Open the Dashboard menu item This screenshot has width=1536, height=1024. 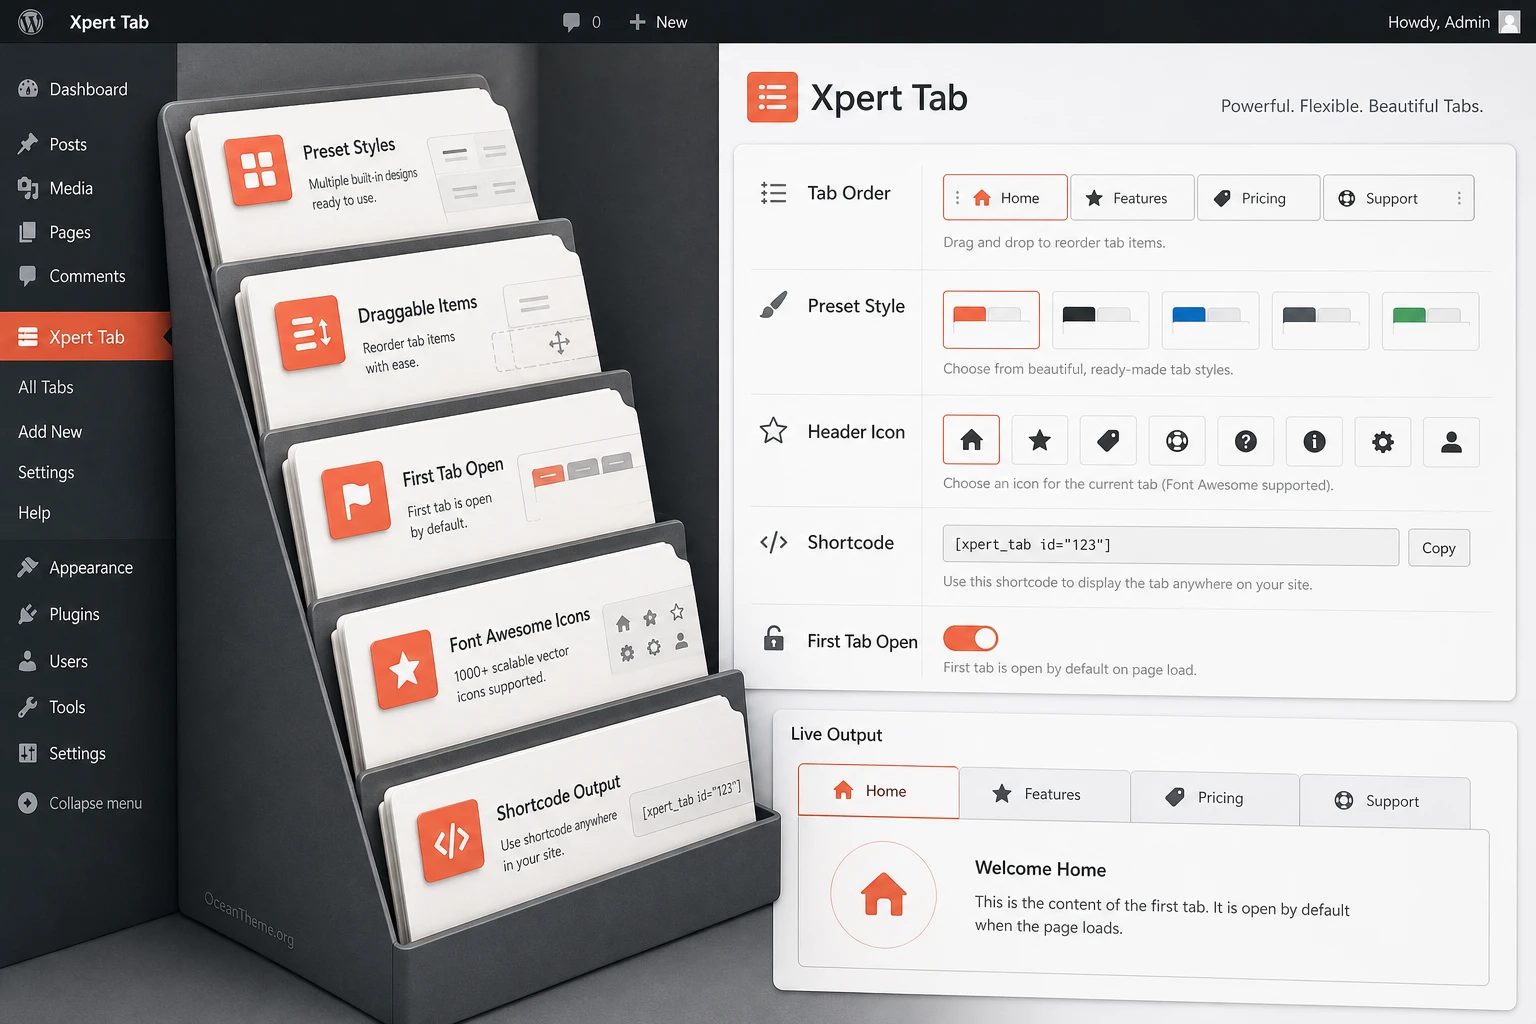point(88,89)
